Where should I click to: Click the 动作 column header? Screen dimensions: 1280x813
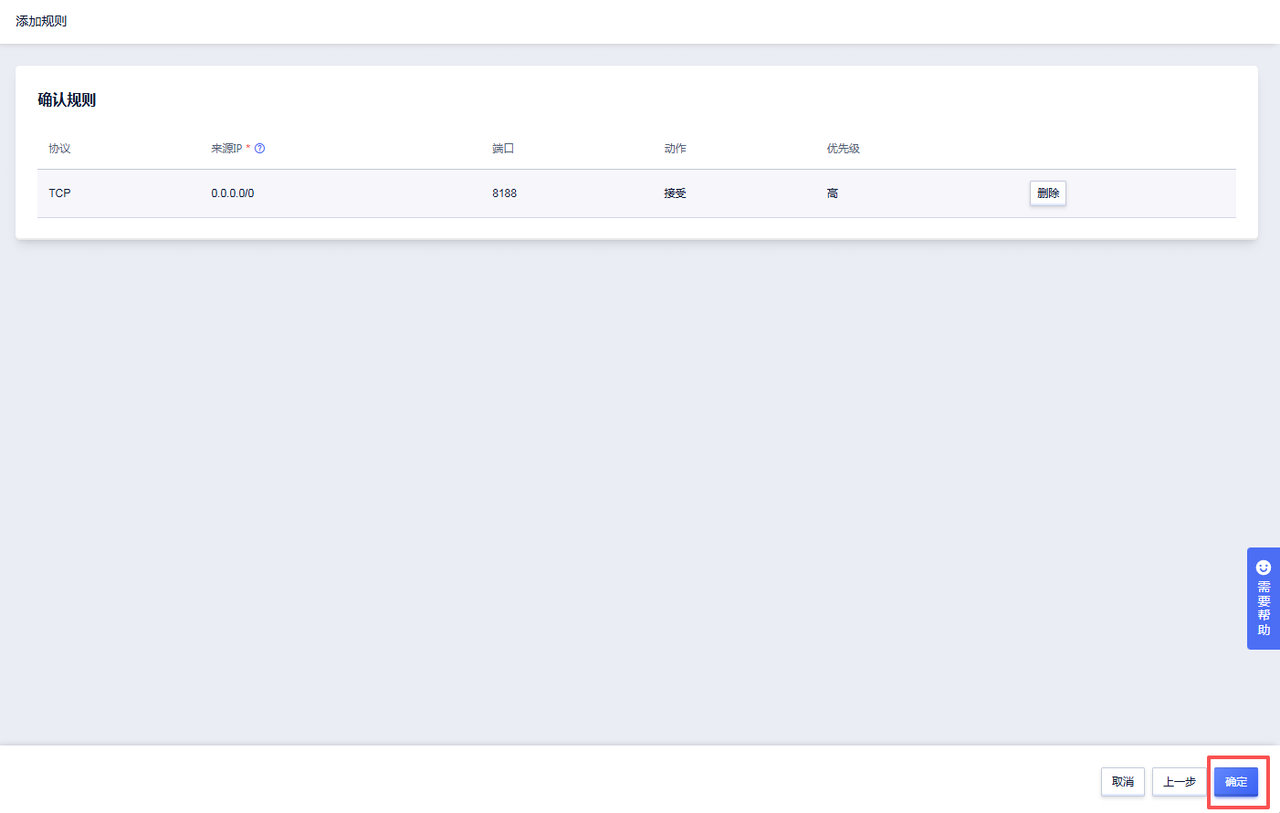675,149
